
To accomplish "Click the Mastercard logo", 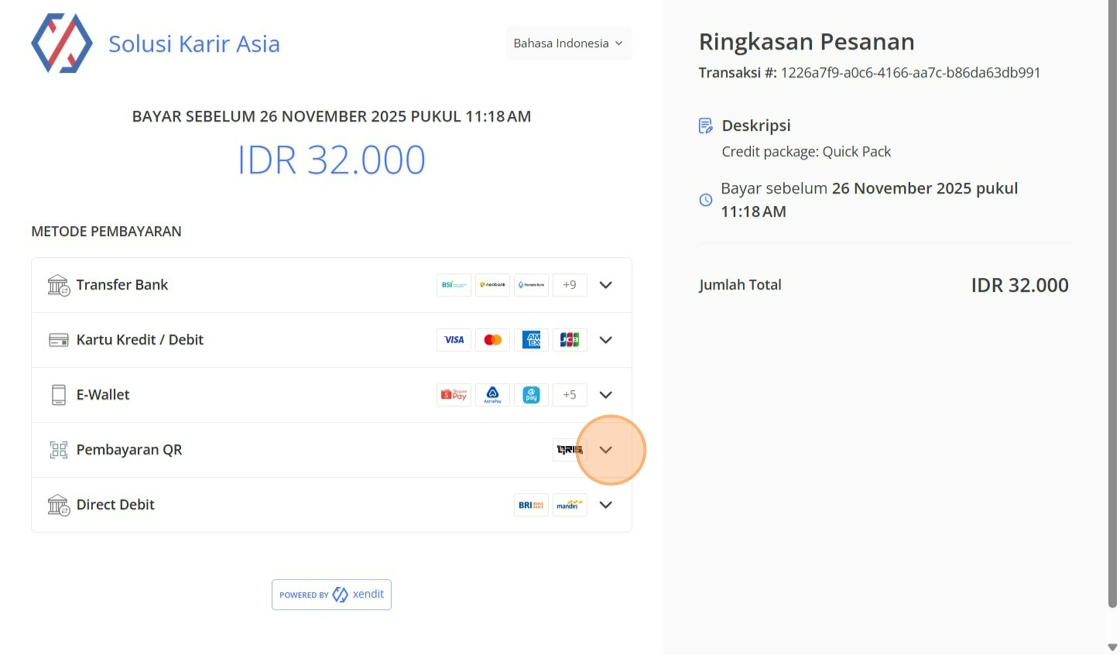I will pyautogui.click(x=492, y=340).
